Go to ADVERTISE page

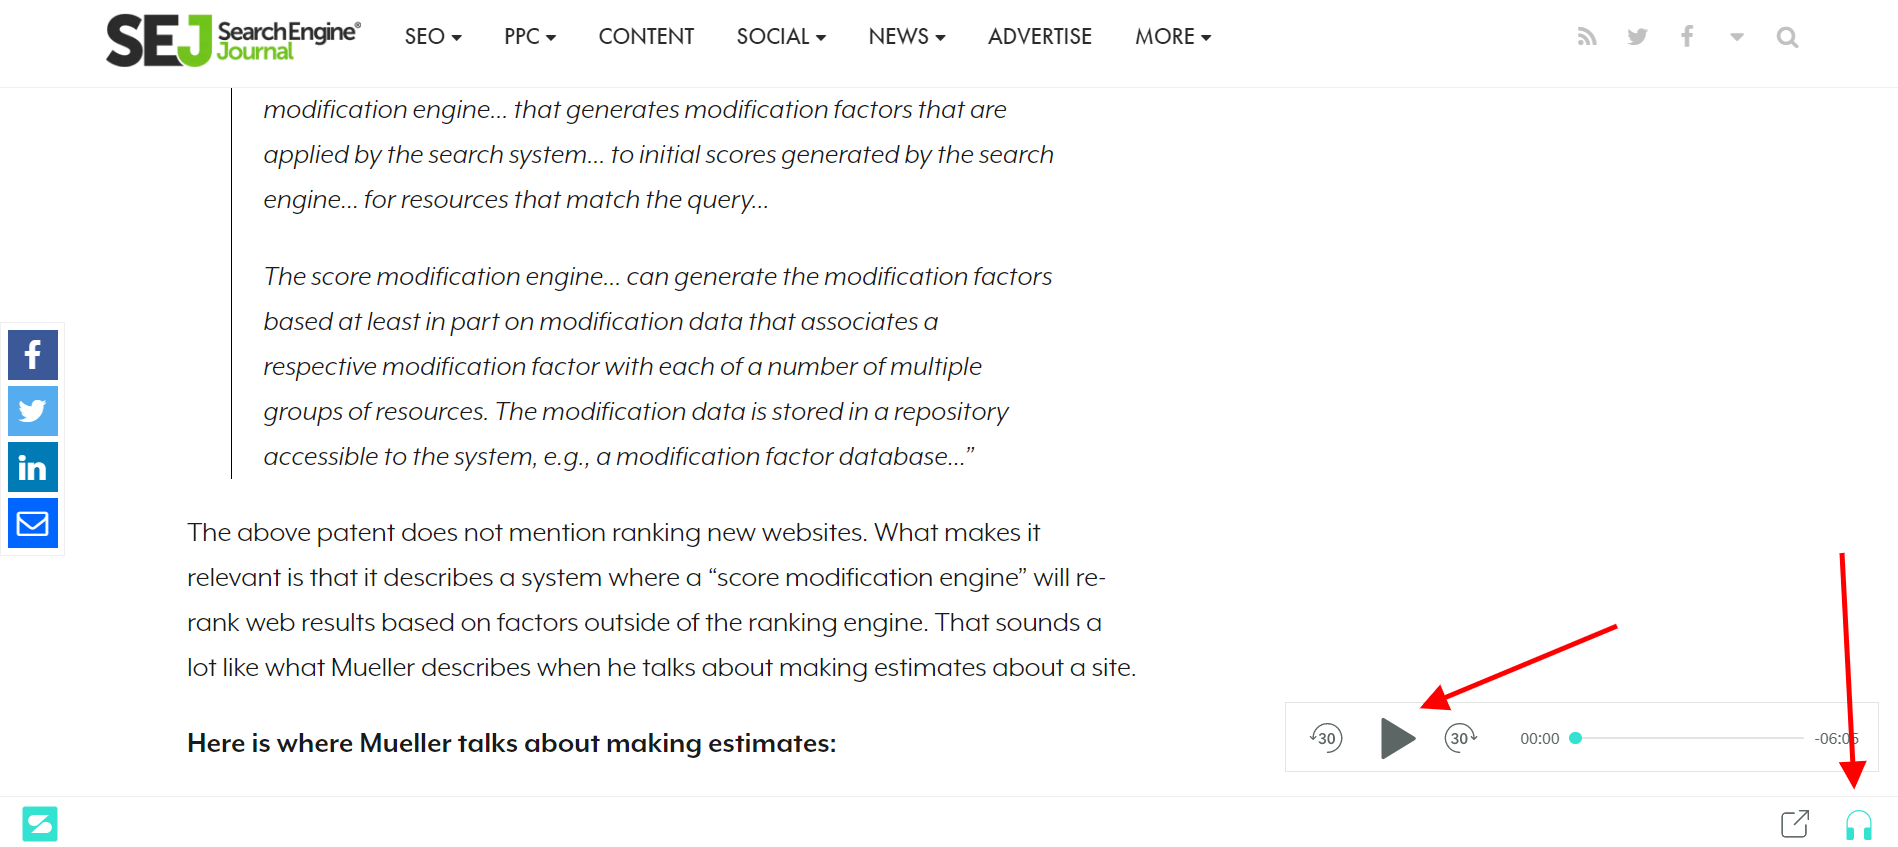click(x=1040, y=37)
